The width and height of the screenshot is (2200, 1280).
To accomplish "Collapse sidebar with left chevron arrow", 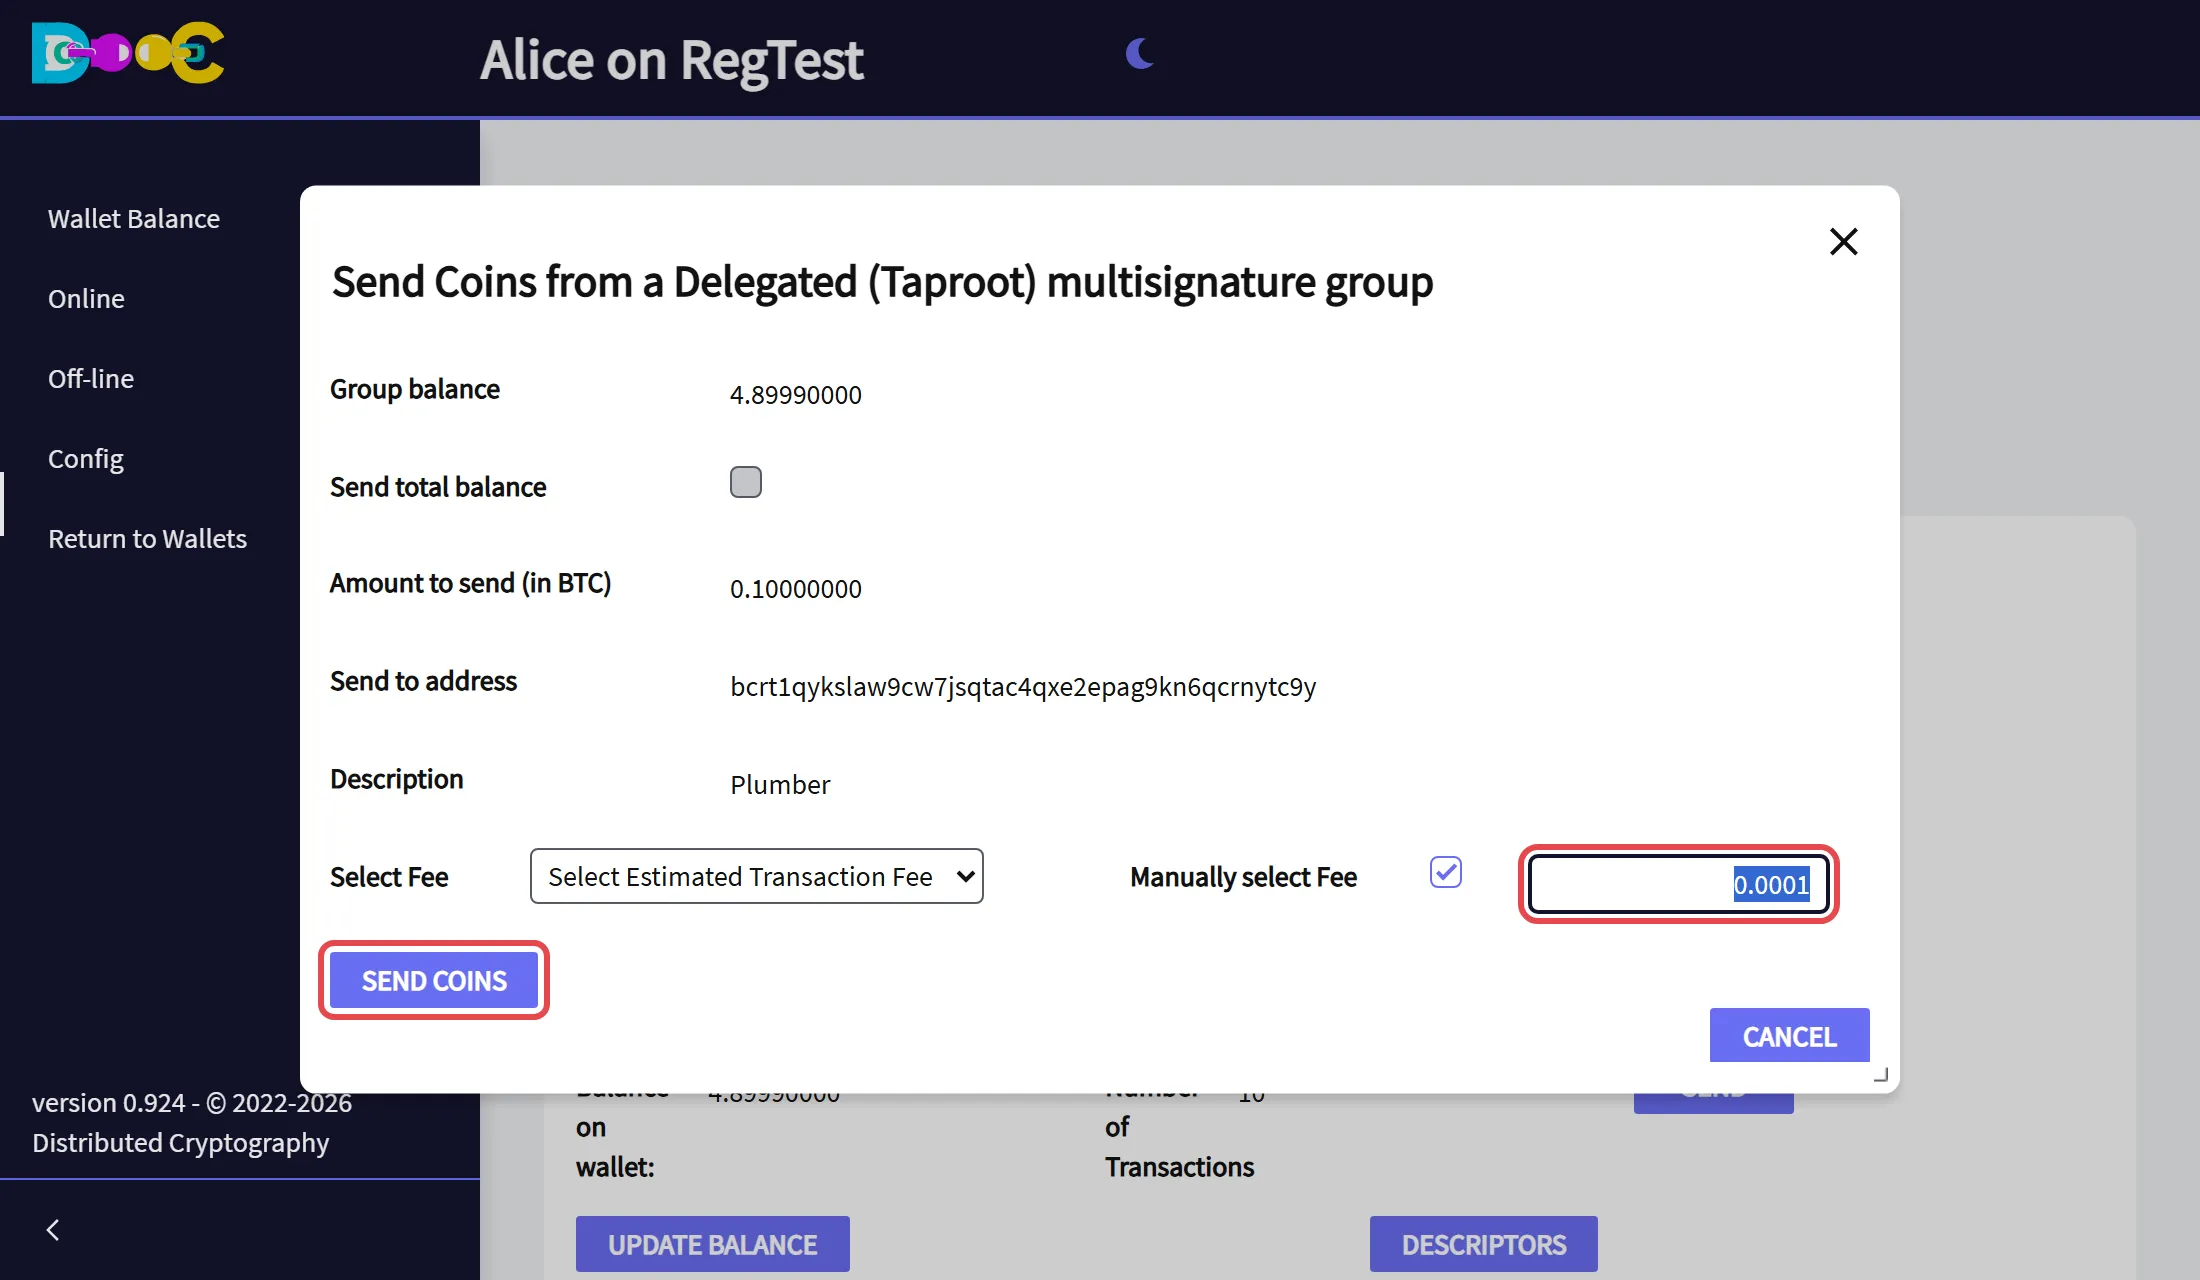I will 53,1230.
